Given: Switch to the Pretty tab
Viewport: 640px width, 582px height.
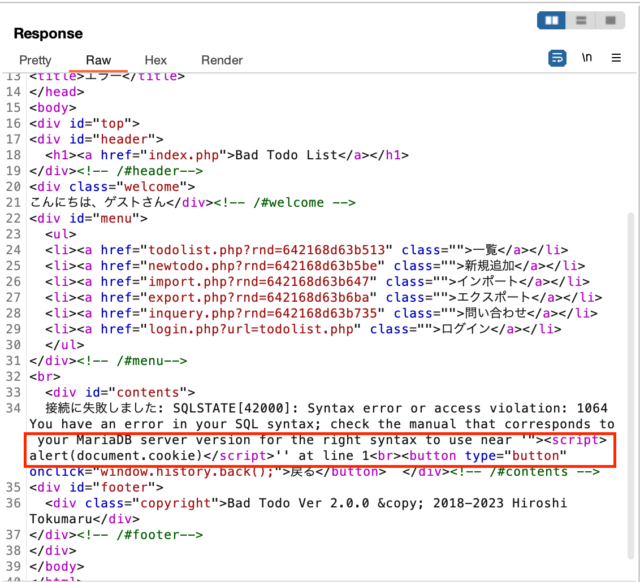Looking at the screenshot, I should click(x=35, y=60).
